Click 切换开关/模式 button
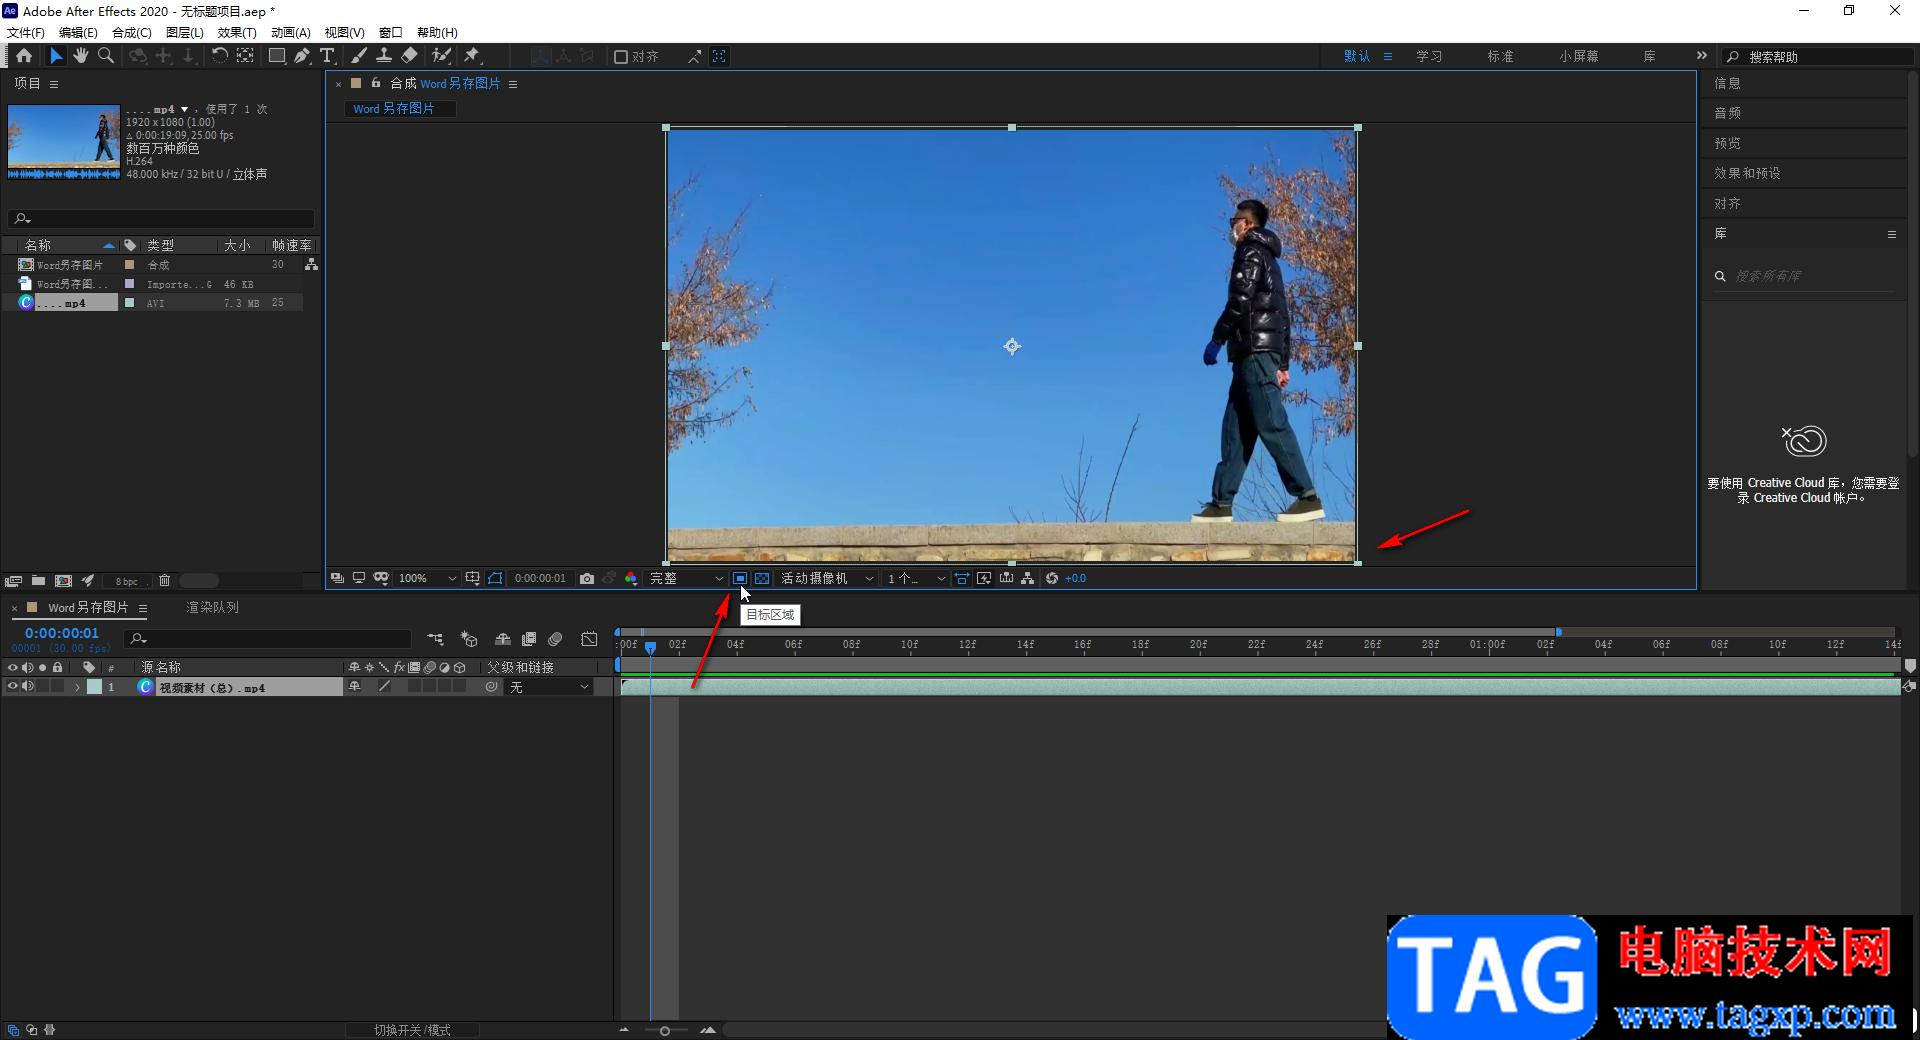 click(412, 1029)
